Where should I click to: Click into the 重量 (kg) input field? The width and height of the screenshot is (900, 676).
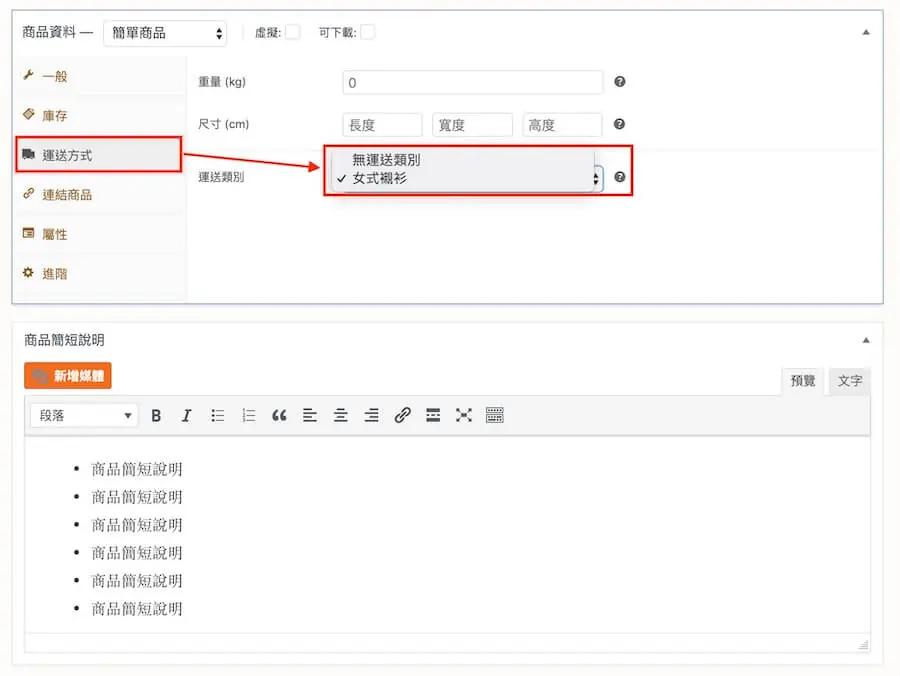472,83
